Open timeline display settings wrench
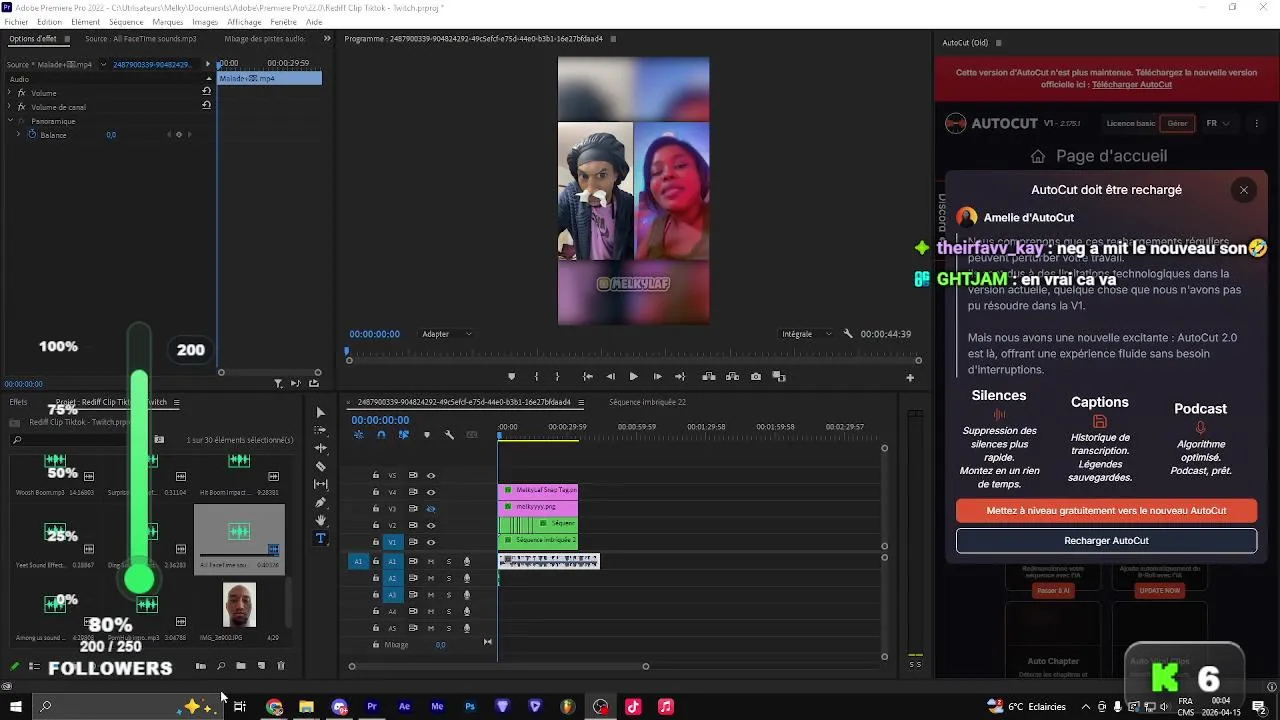The width and height of the screenshot is (1280, 720). click(x=449, y=435)
